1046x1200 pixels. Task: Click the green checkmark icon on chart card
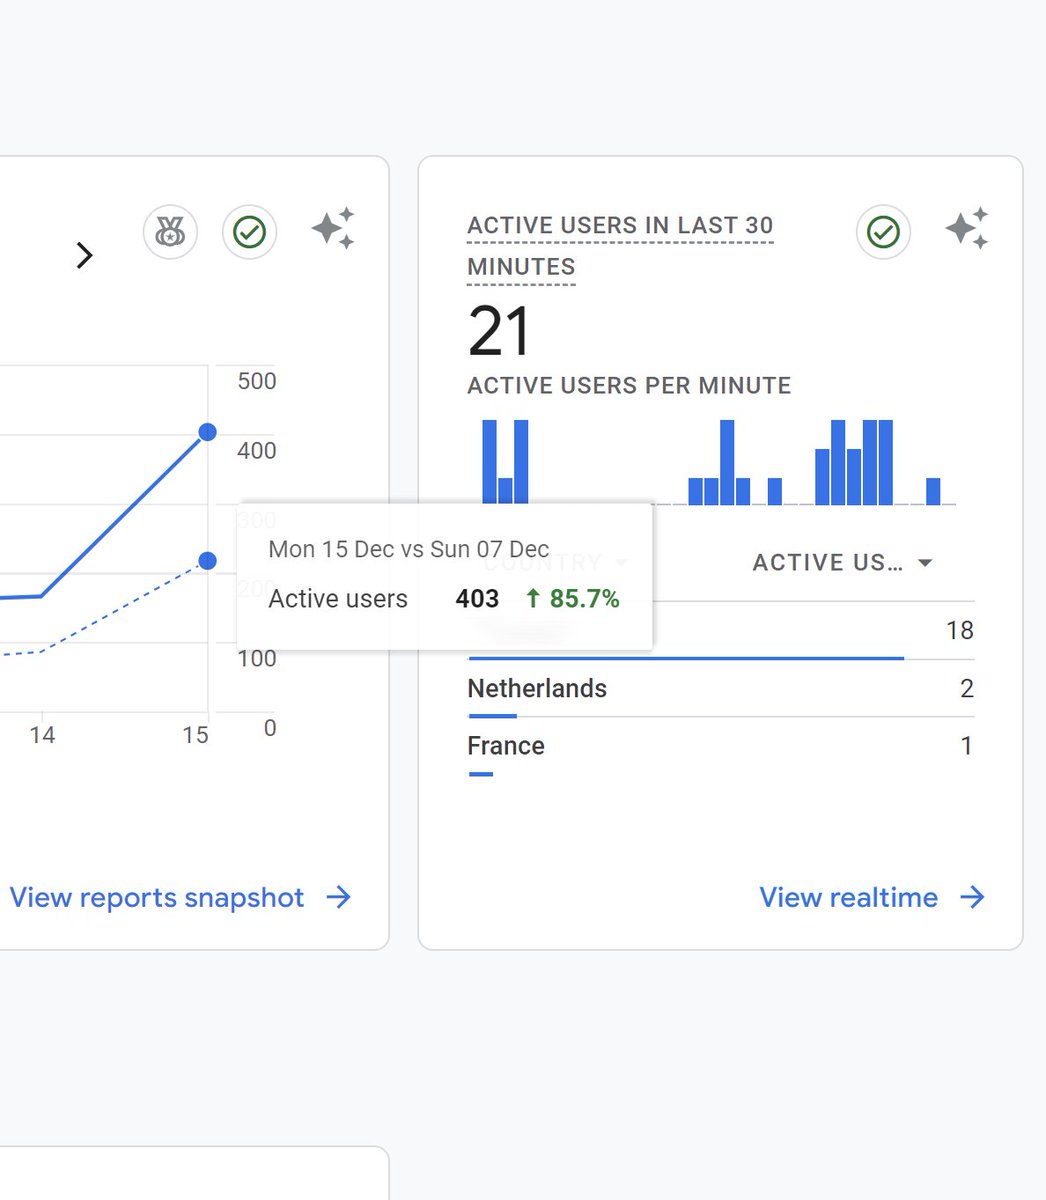(x=249, y=232)
